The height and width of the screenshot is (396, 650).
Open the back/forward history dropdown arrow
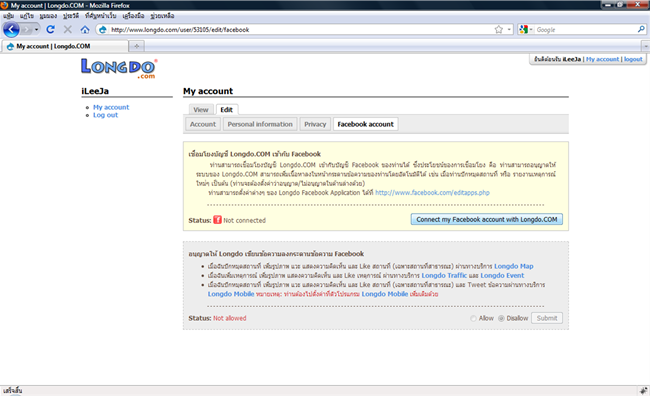coord(36,30)
